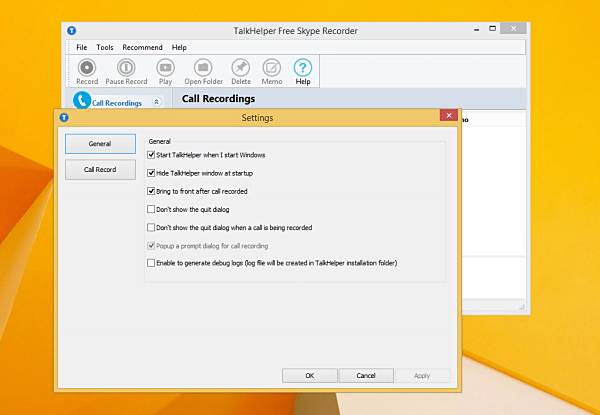The height and width of the screenshot is (415, 600).
Task: Open the Recommend menu
Action: tap(142, 47)
